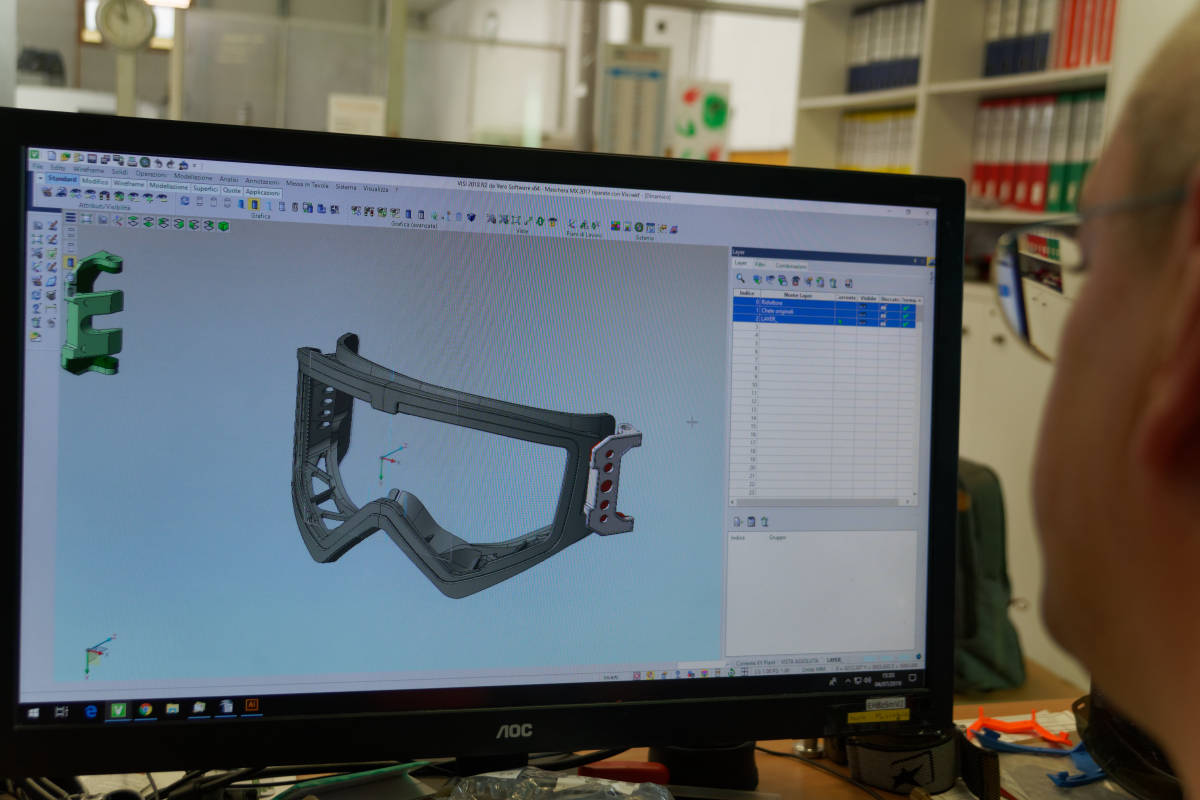Open the Layer tab in Layer panel
The image size is (1200, 800).
pos(741,263)
